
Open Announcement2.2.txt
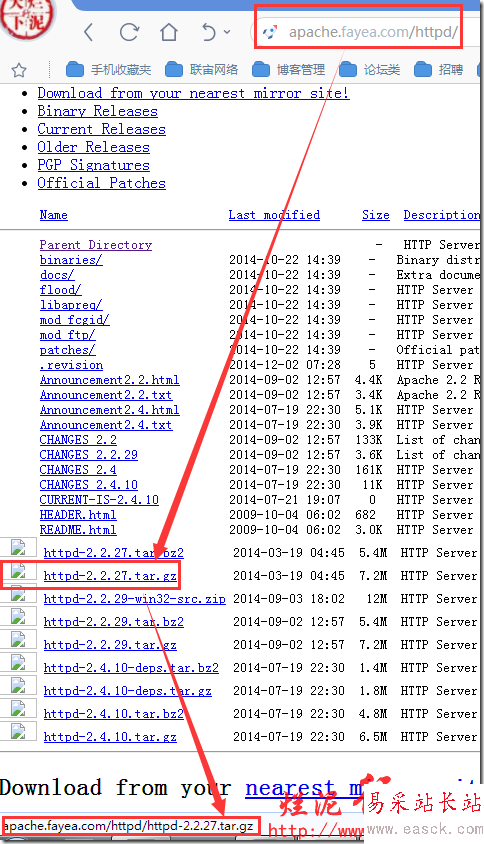pyautogui.click(x=106, y=395)
